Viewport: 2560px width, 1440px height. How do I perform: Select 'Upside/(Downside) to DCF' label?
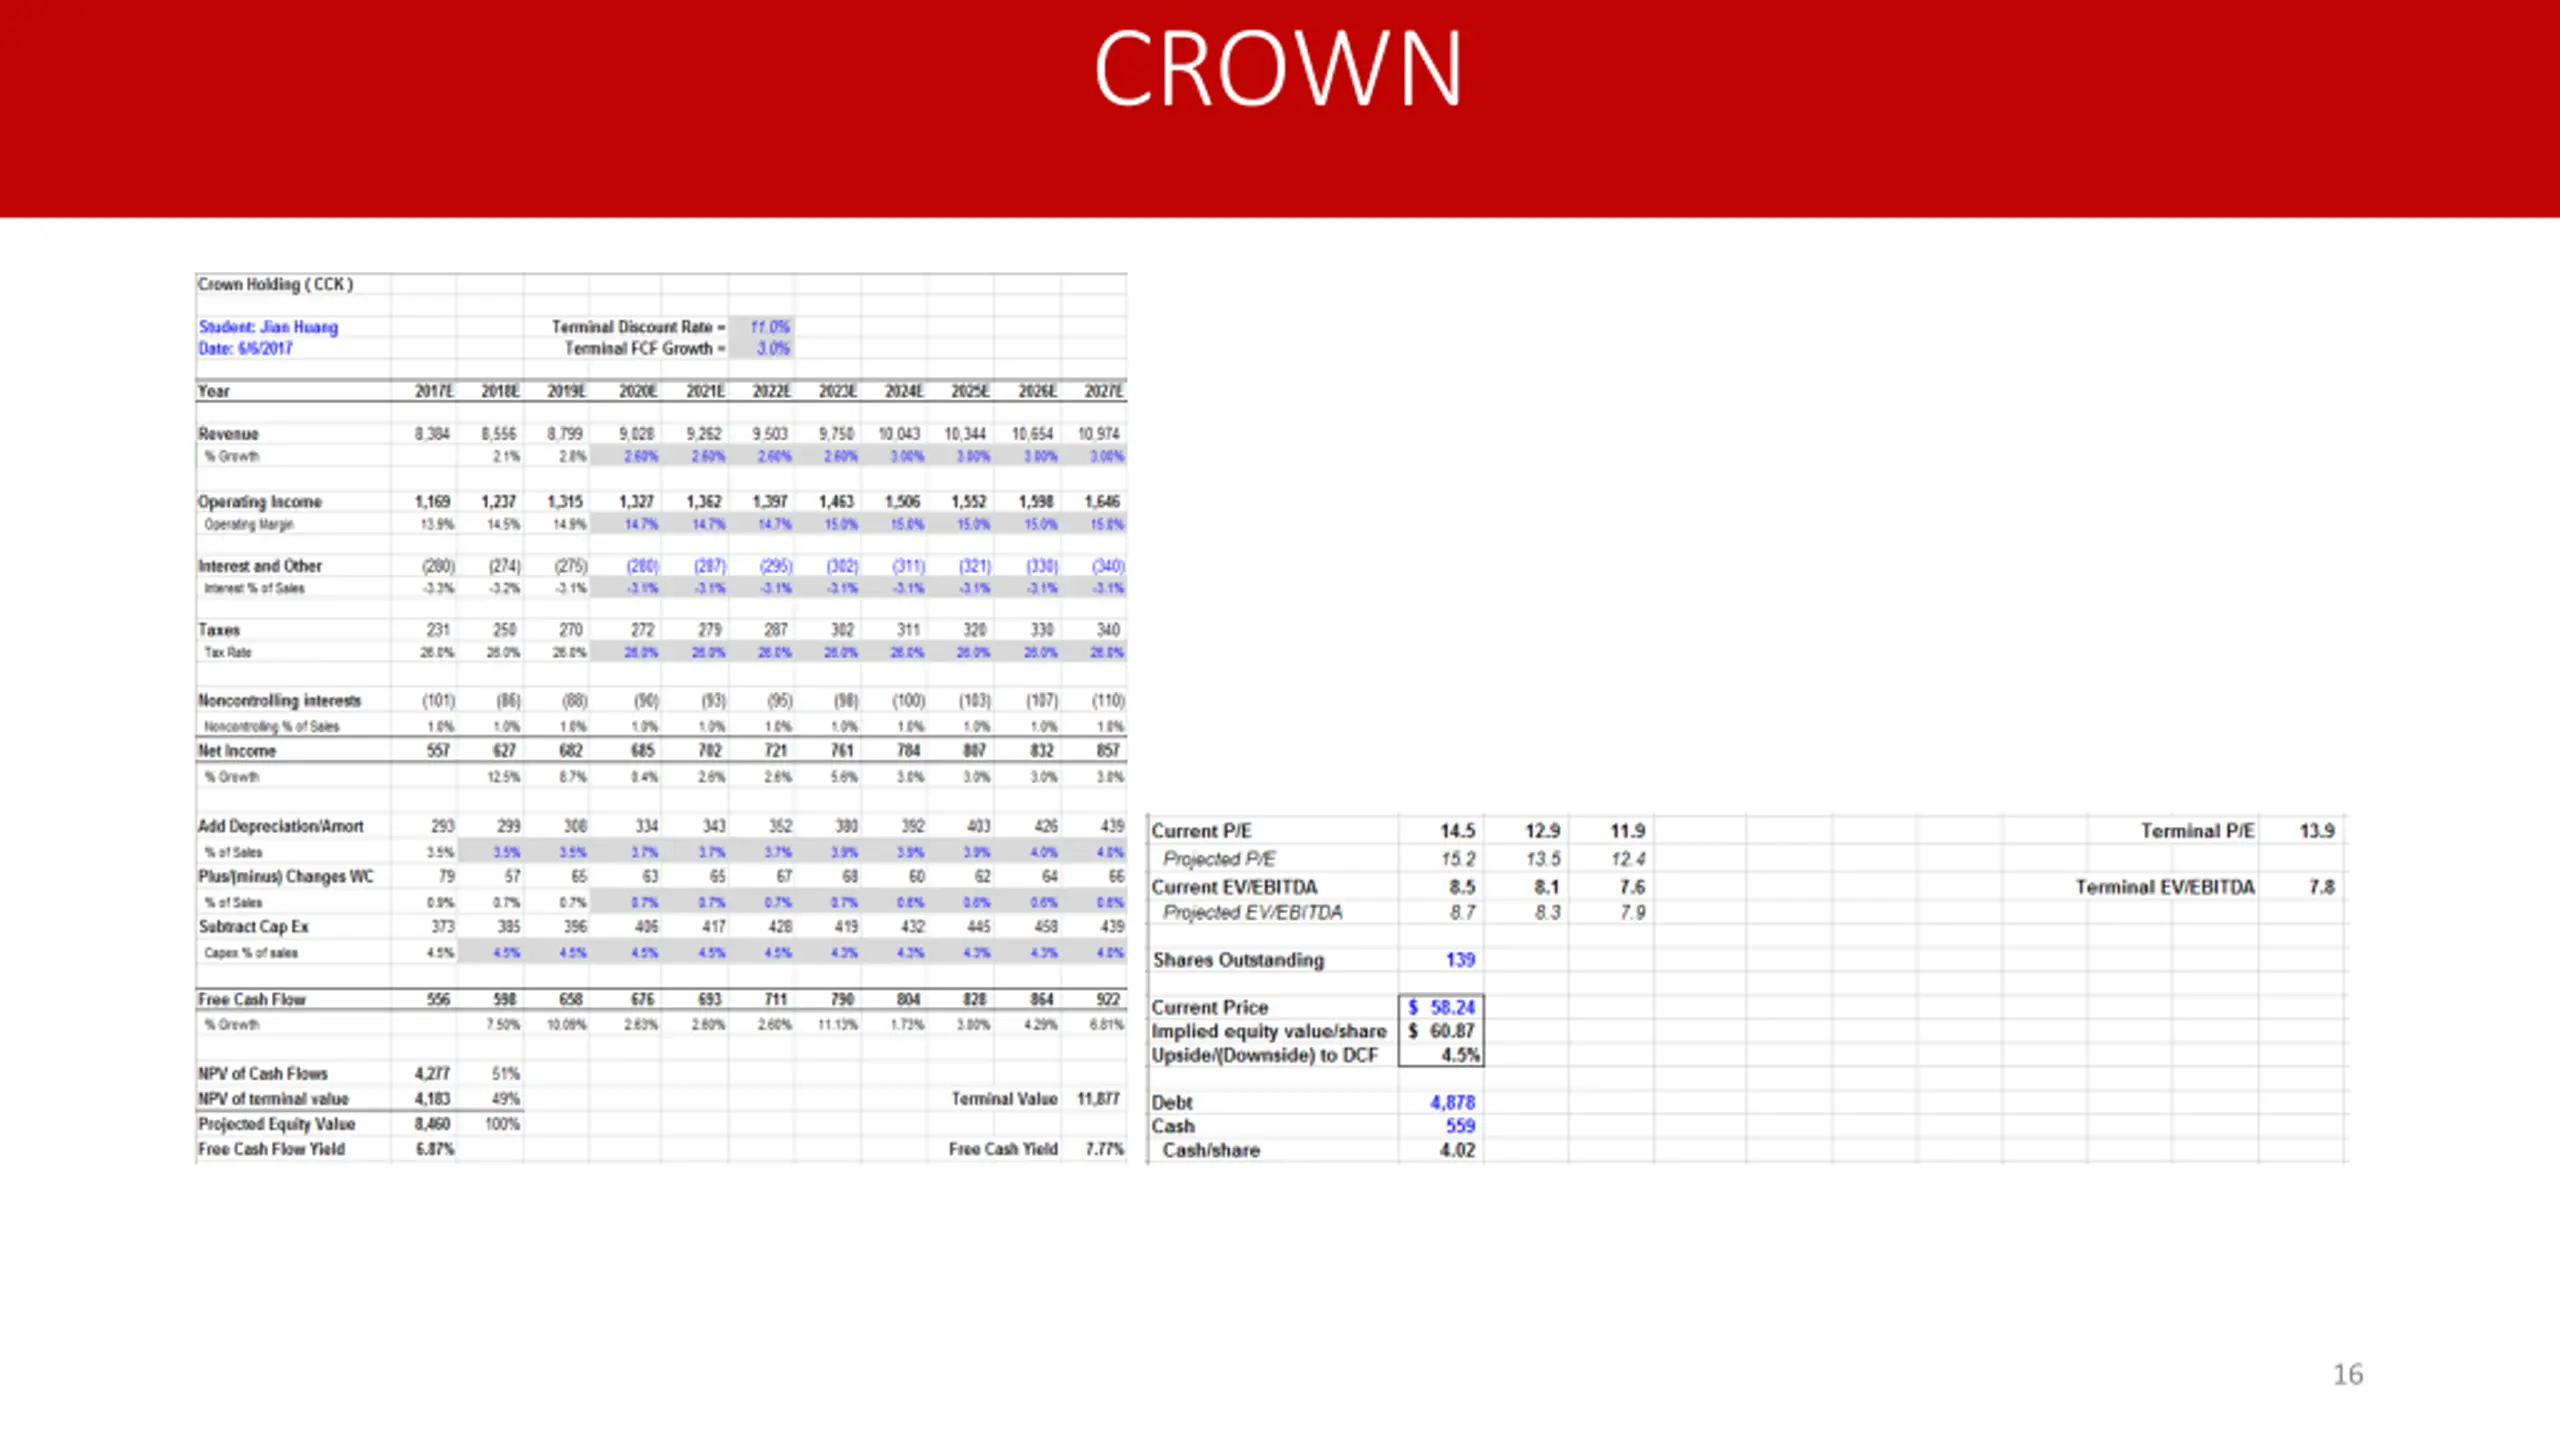pyautogui.click(x=1264, y=1055)
